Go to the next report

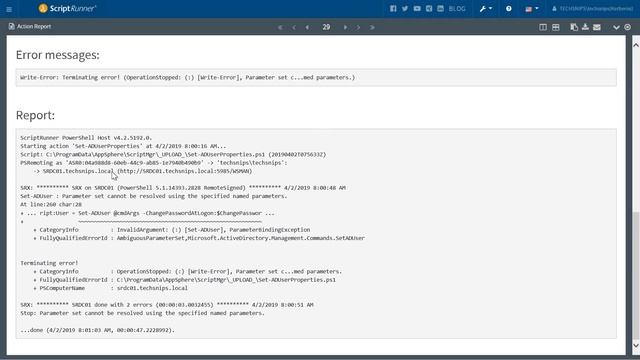345,27
